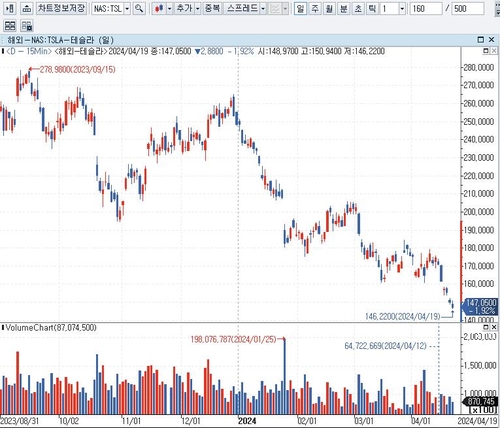
Task: Maximize the Tesla chart panel icon
Action: pos(481,40)
